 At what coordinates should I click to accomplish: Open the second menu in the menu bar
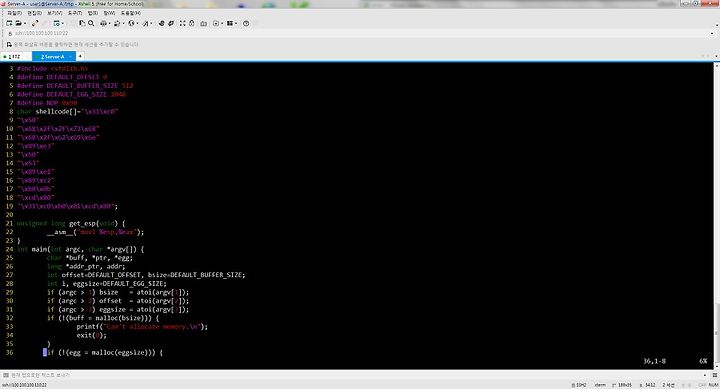point(34,13)
